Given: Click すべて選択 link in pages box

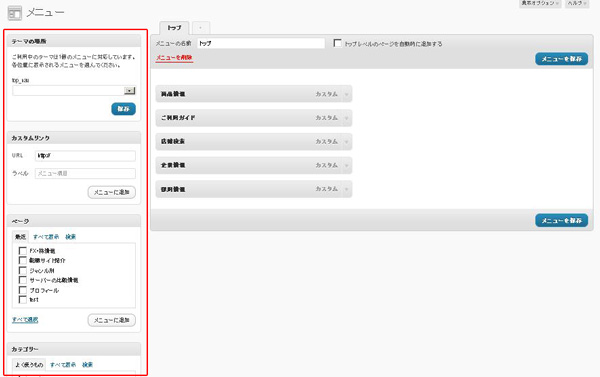Looking at the screenshot, I should pyautogui.click(x=25, y=320).
